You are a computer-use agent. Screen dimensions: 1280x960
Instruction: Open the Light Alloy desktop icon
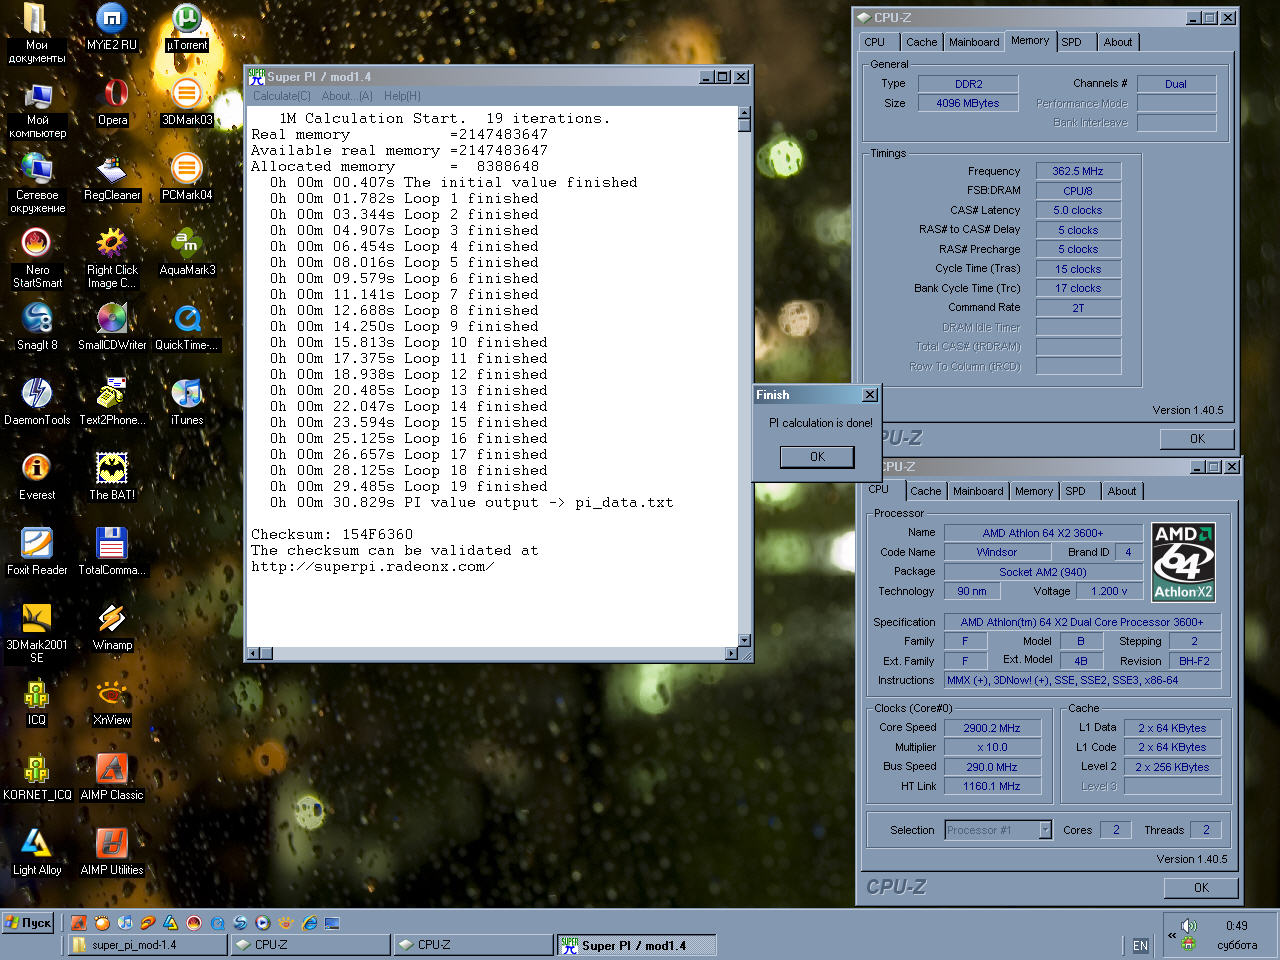tap(37, 852)
